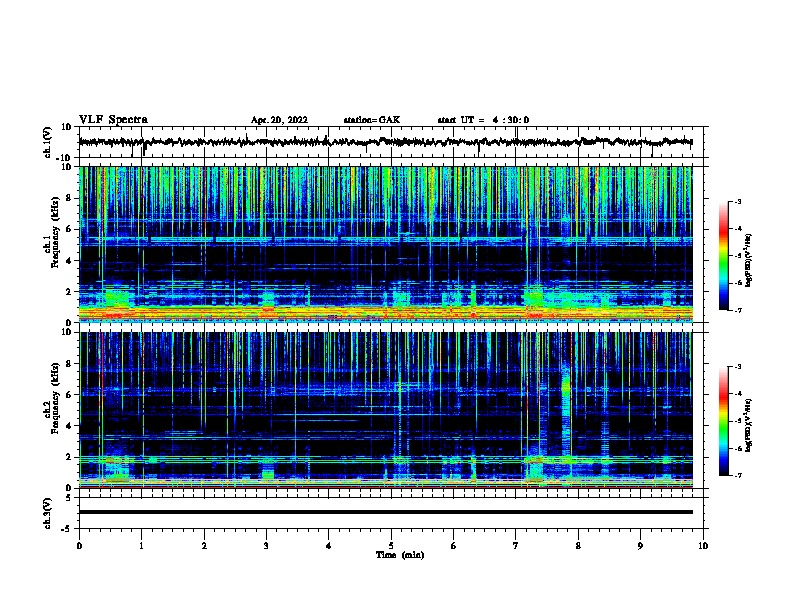
Task: Select the "start UT = 4:30:0" label
Action: [x=483, y=120]
